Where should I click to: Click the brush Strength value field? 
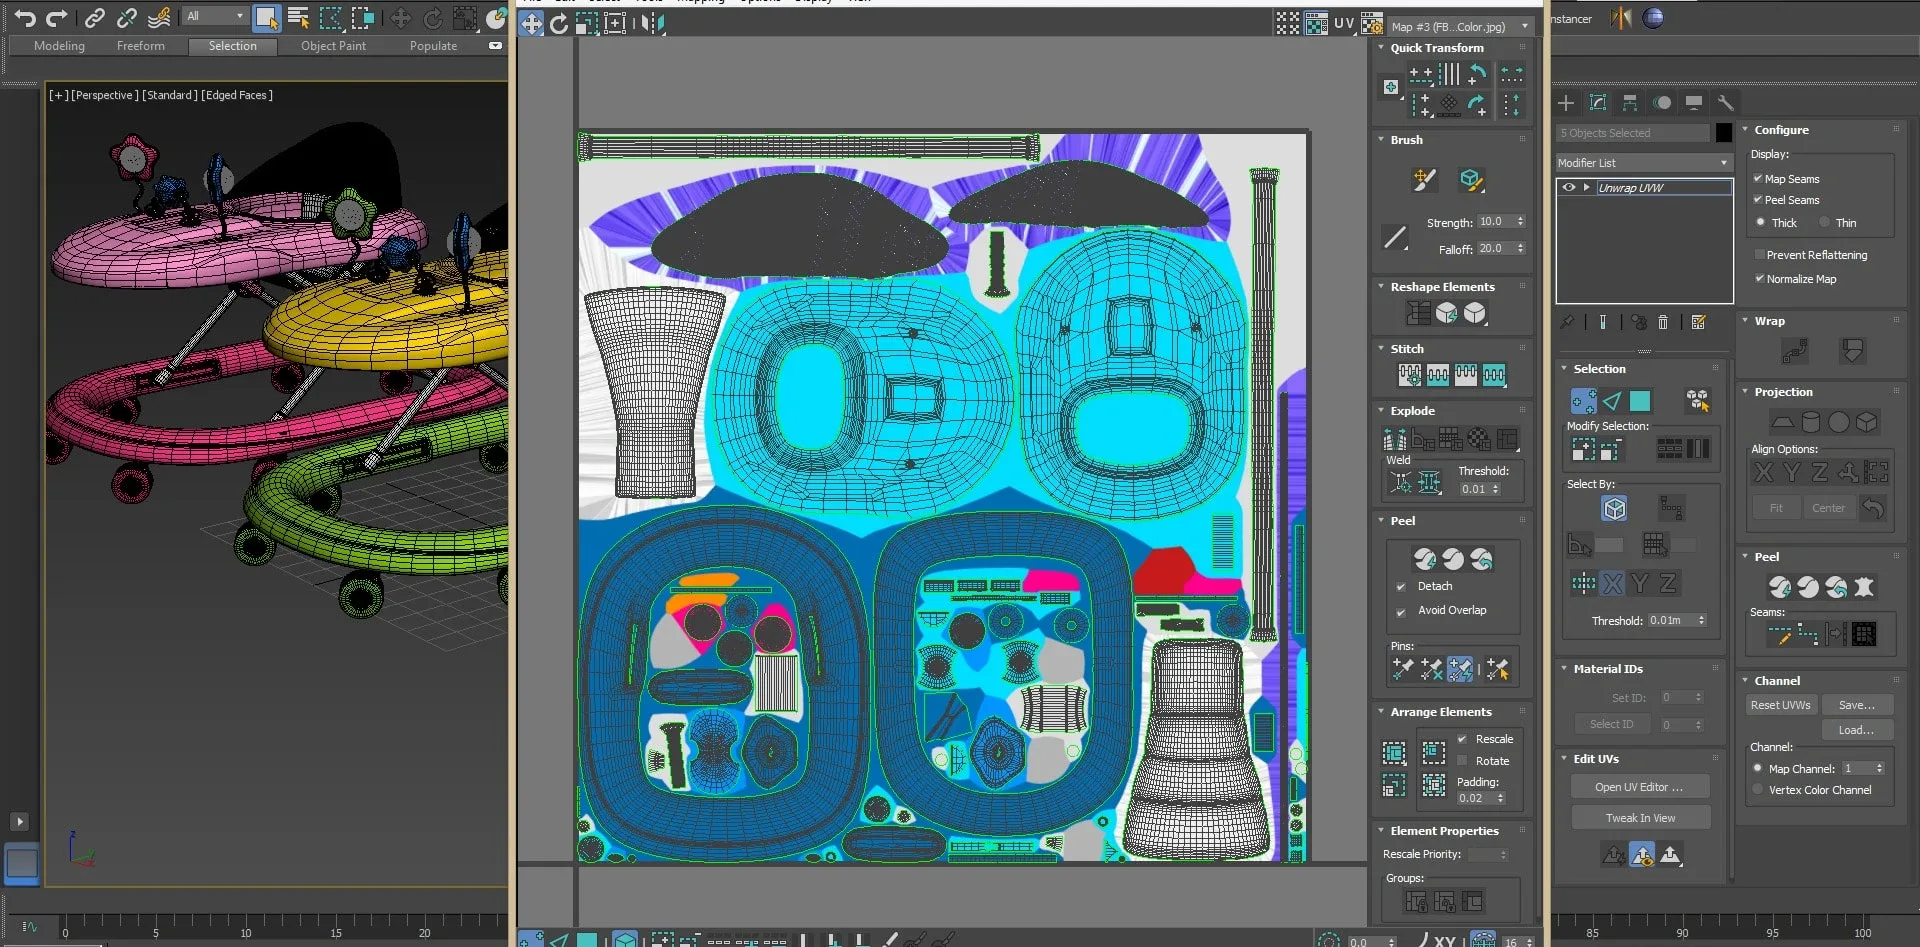[1495, 221]
